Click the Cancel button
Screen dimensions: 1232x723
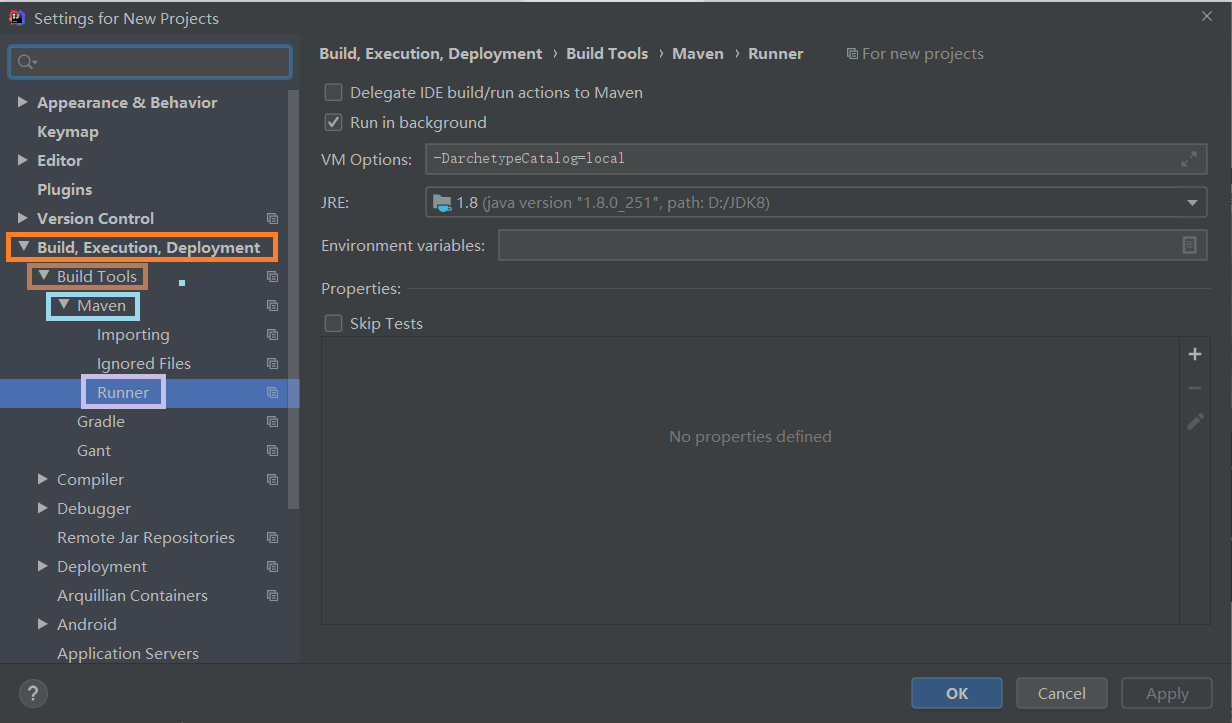[1062, 693]
